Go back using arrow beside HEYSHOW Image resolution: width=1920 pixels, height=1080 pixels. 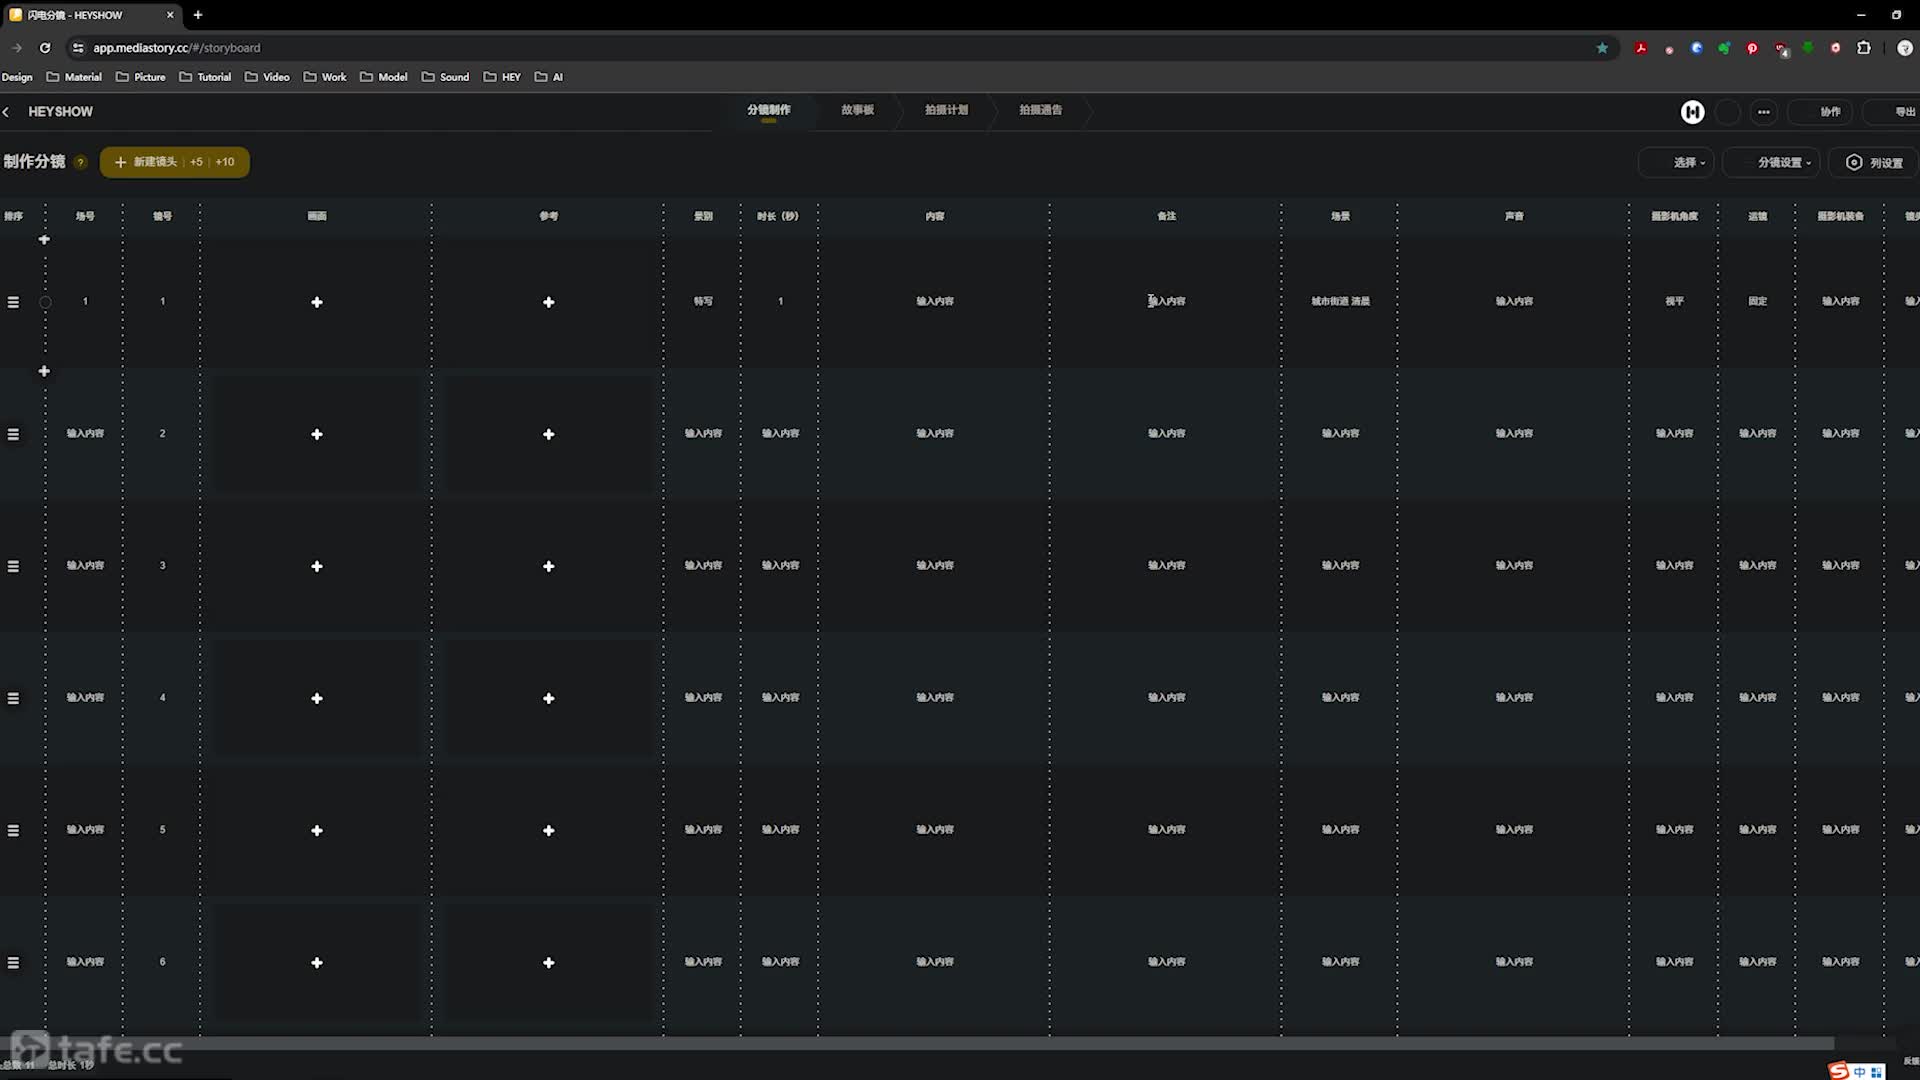[x=6, y=112]
